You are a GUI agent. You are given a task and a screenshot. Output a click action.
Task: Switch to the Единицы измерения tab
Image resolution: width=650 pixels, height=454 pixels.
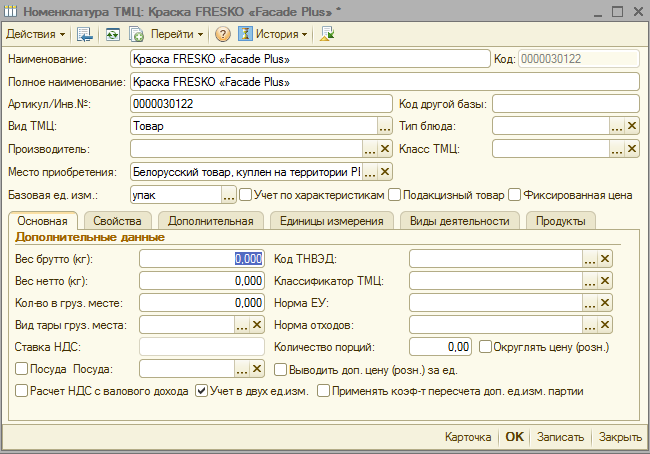click(x=330, y=220)
